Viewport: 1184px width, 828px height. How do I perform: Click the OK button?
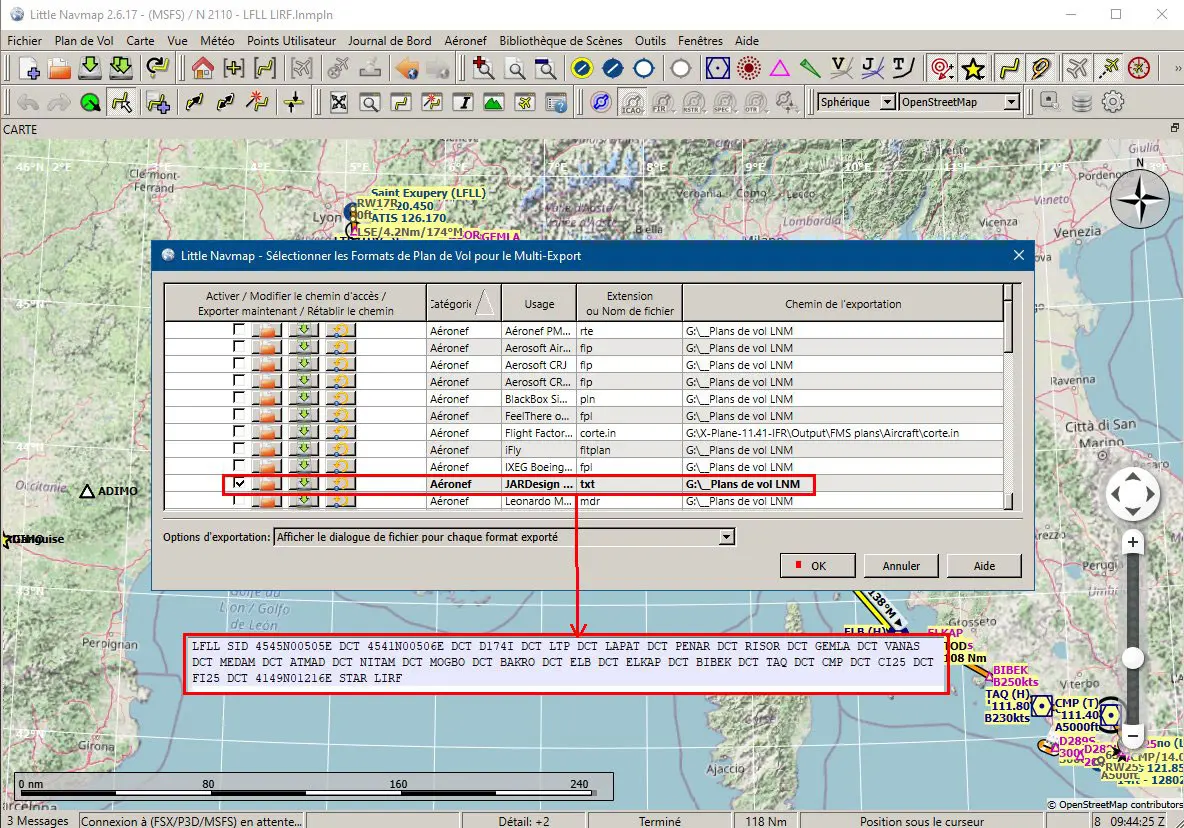(x=818, y=565)
